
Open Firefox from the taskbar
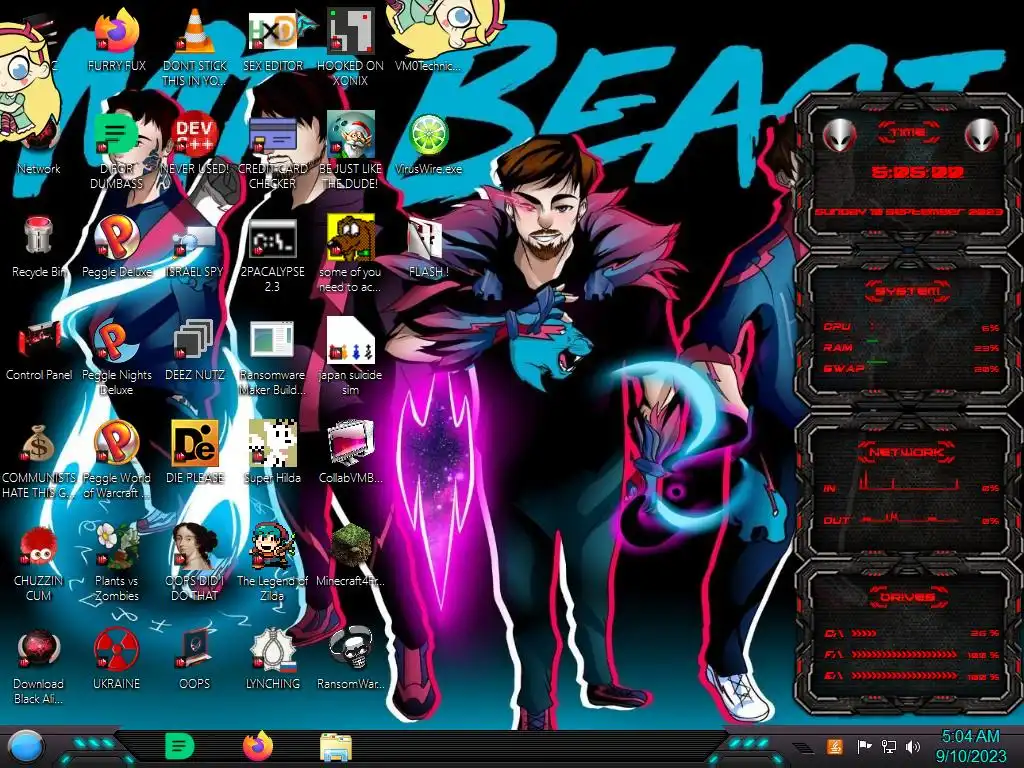click(258, 746)
